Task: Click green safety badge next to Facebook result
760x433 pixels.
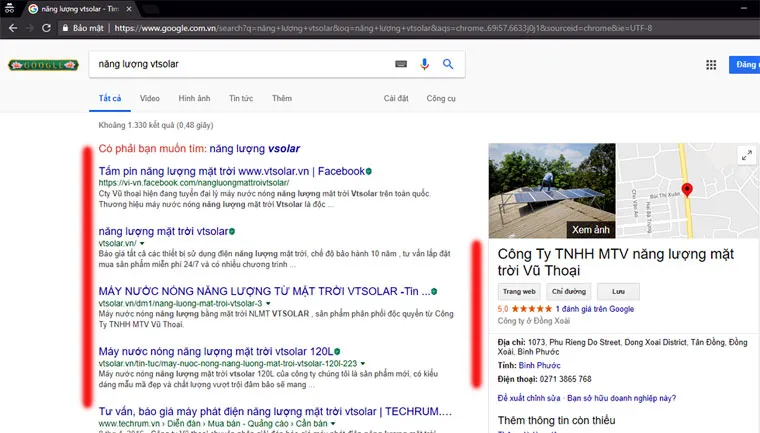Action: point(369,171)
